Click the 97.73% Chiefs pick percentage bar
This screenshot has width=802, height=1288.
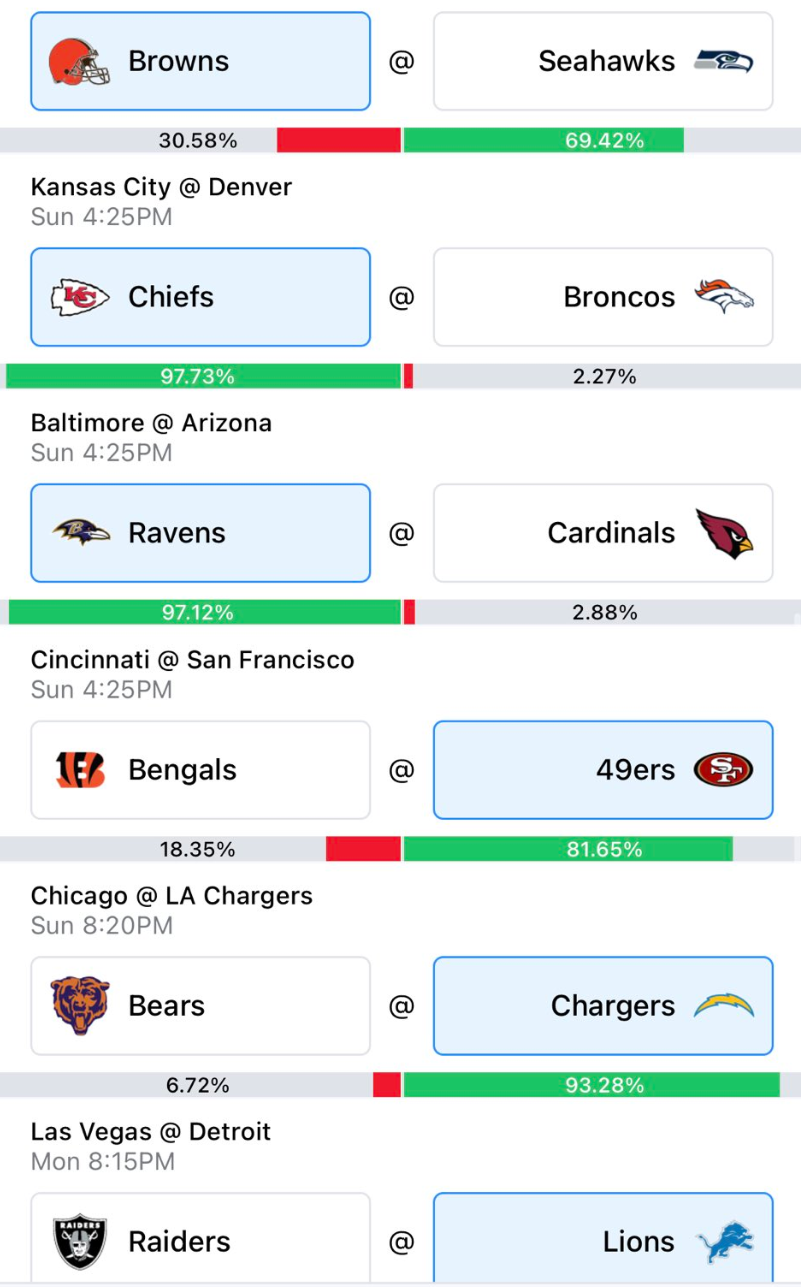pos(203,377)
